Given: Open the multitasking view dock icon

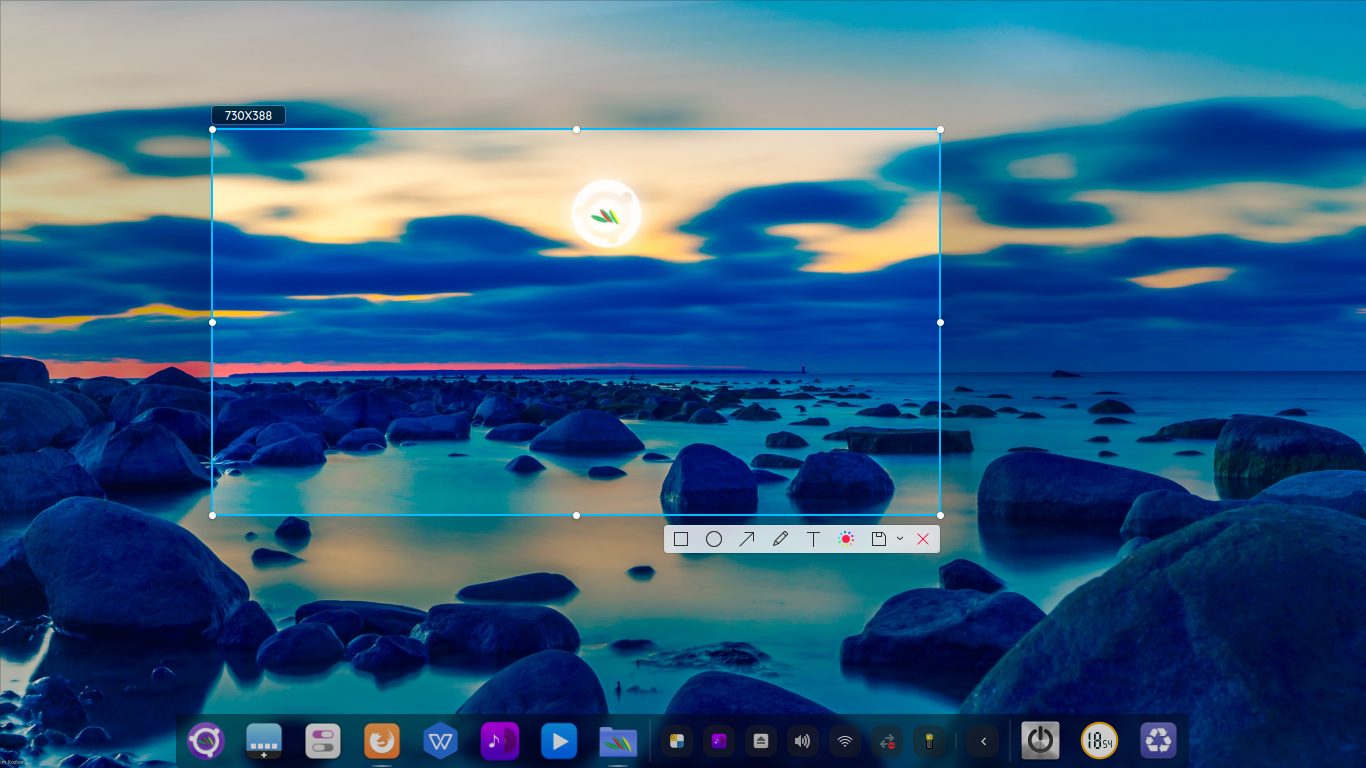Looking at the screenshot, I should tap(264, 741).
